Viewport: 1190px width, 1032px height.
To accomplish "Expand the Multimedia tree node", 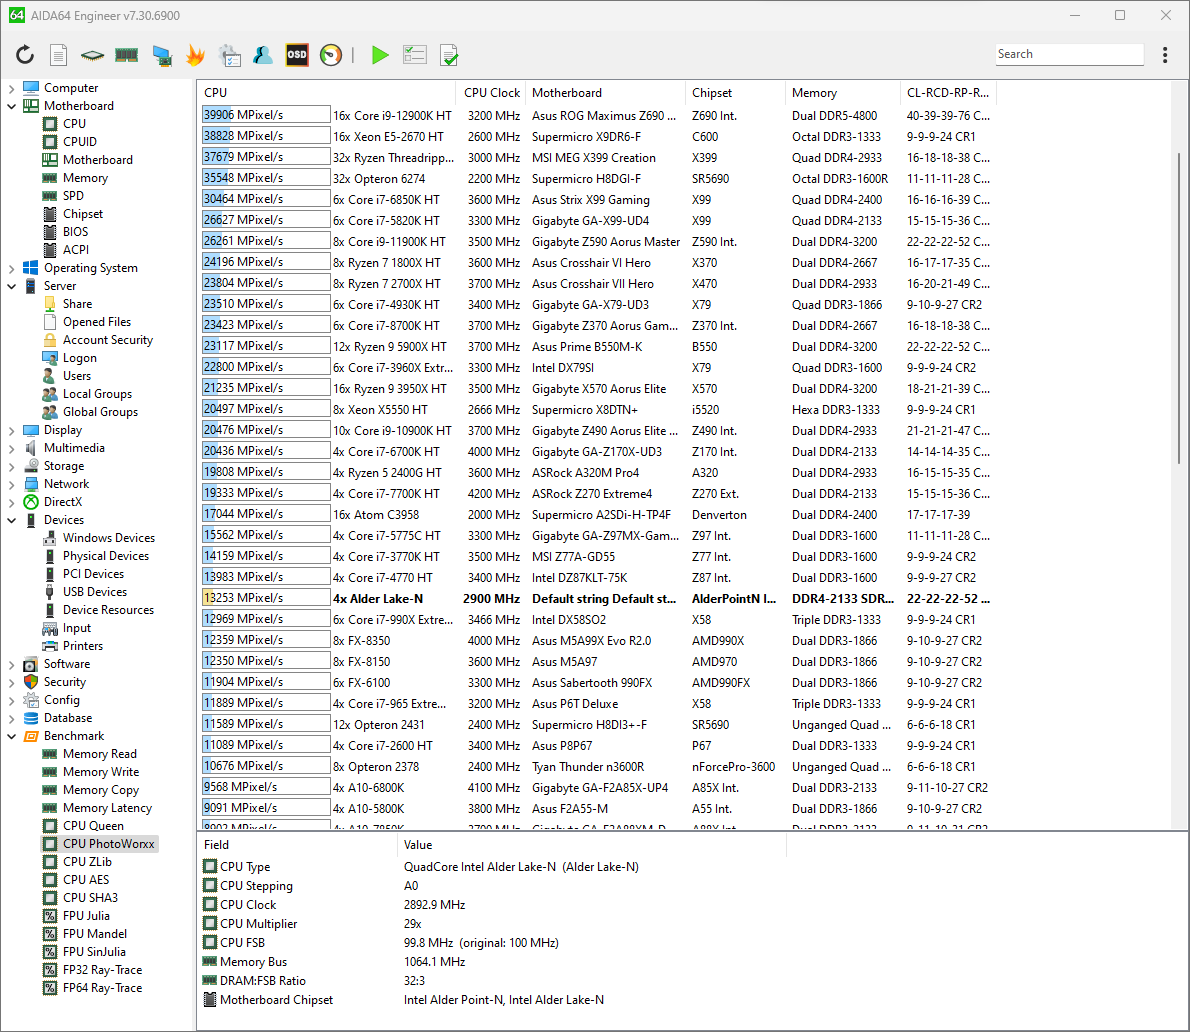I will [x=11, y=448].
